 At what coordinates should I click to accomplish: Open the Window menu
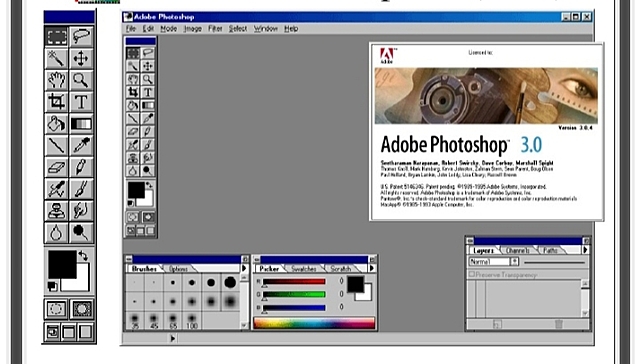pos(266,29)
